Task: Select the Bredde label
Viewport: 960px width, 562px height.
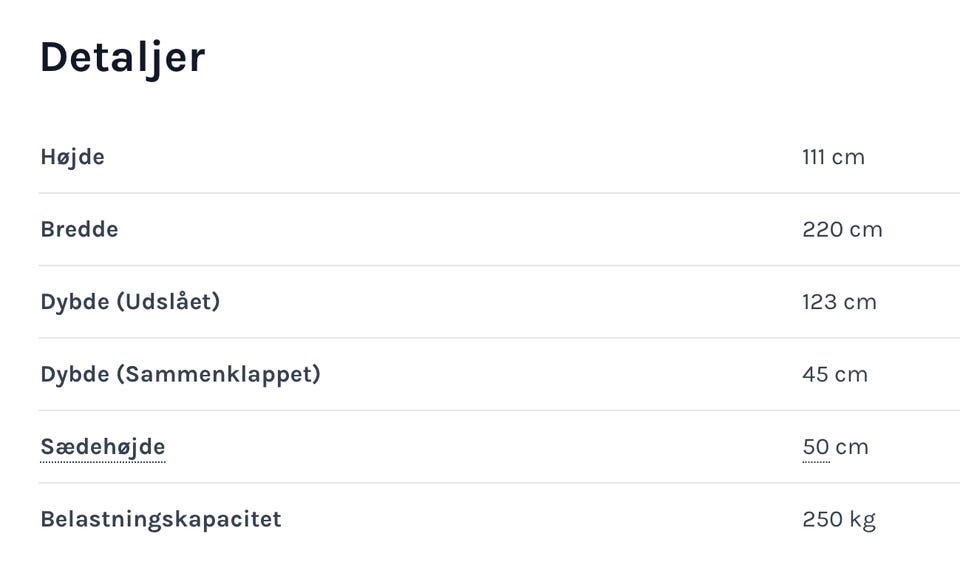Action: [x=79, y=229]
